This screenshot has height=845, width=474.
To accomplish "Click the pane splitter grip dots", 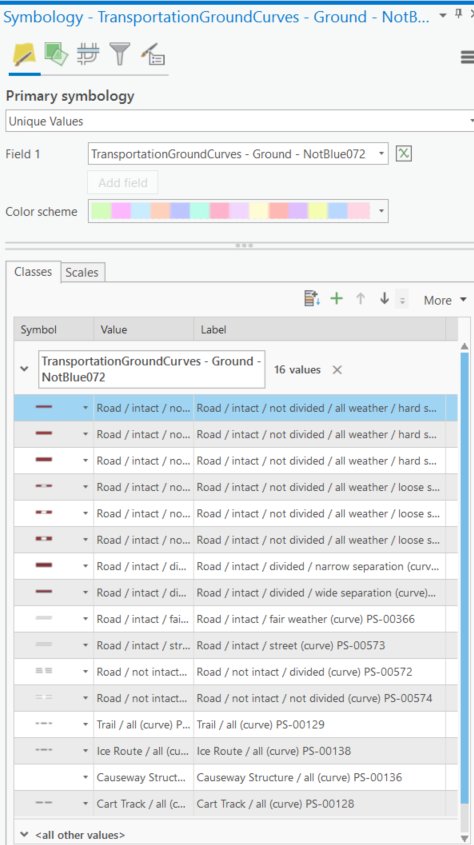I will click(x=244, y=246).
